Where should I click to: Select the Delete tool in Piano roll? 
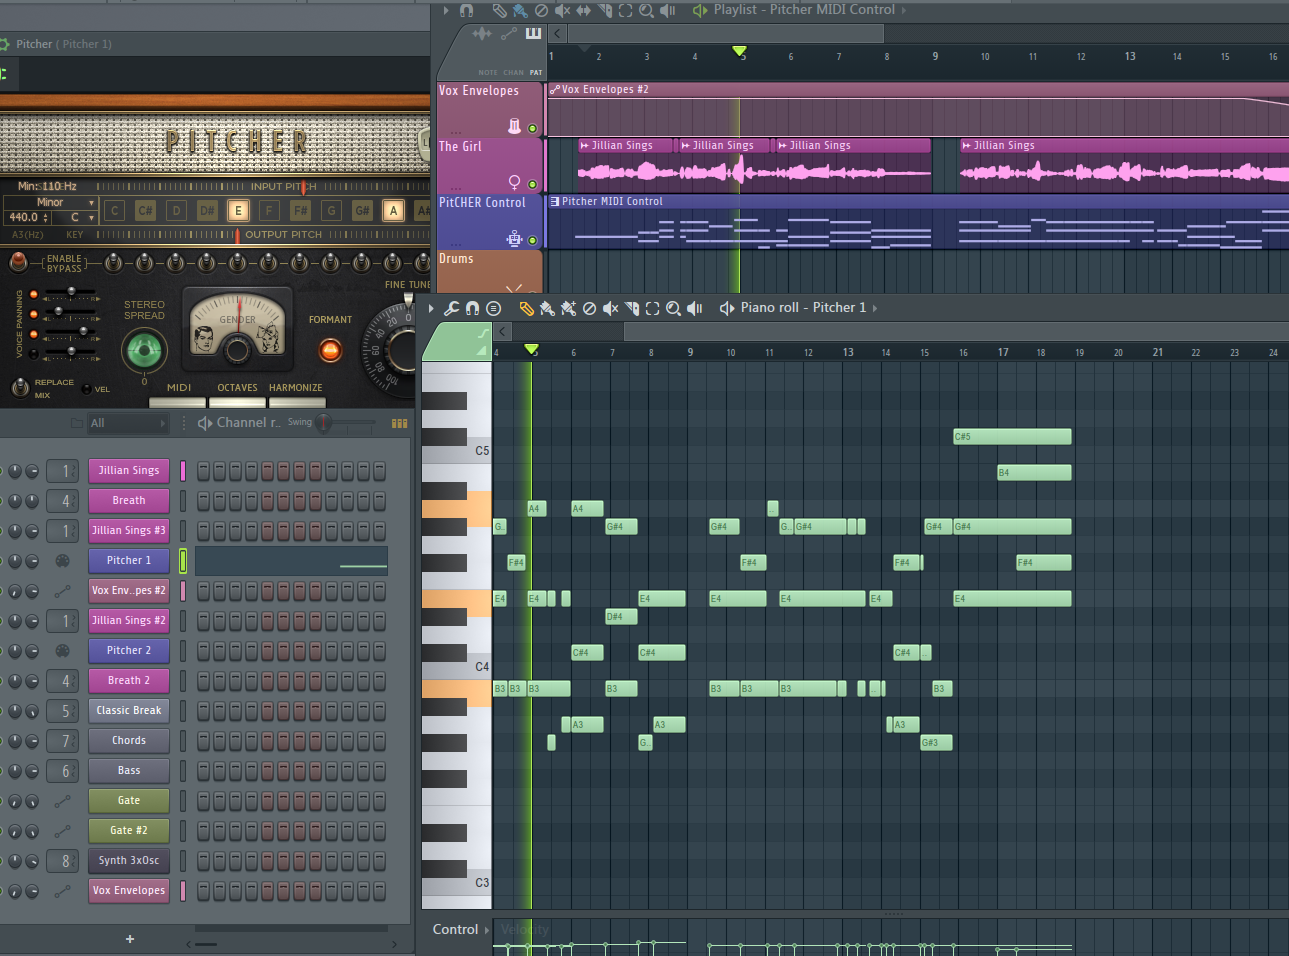pos(589,308)
